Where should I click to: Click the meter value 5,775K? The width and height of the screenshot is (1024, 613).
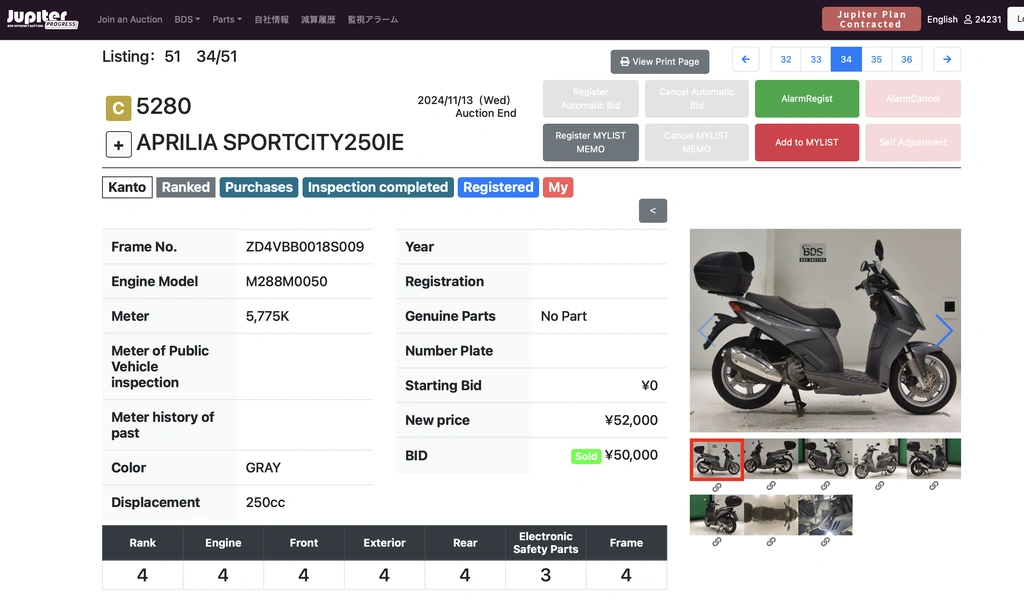click(267, 316)
